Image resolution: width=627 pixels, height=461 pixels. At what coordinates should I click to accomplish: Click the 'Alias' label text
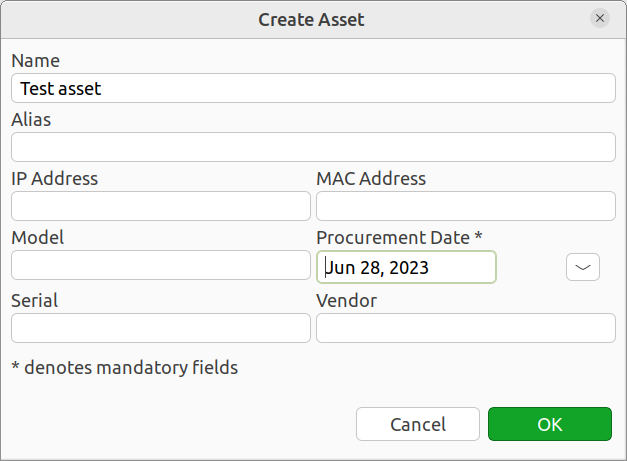click(x=31, y=120)
